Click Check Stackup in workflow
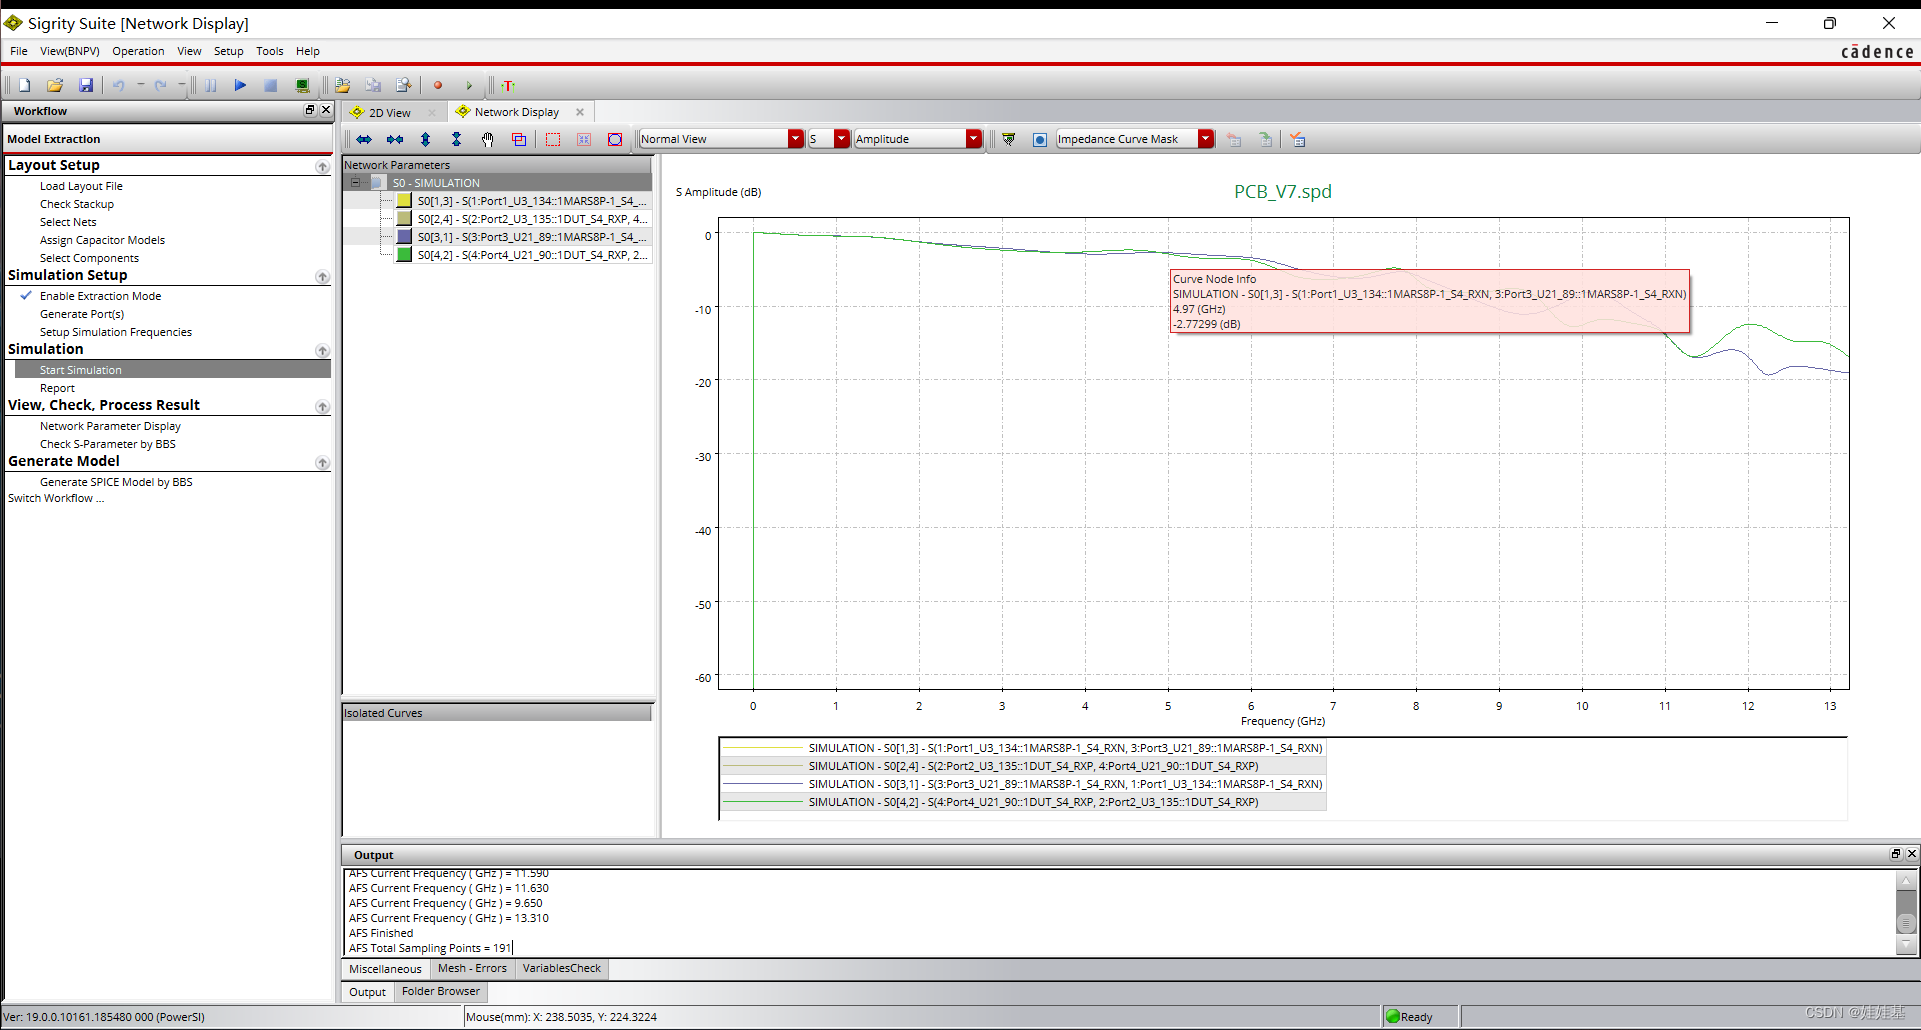 pyautogui.click(x=77, y=204)
